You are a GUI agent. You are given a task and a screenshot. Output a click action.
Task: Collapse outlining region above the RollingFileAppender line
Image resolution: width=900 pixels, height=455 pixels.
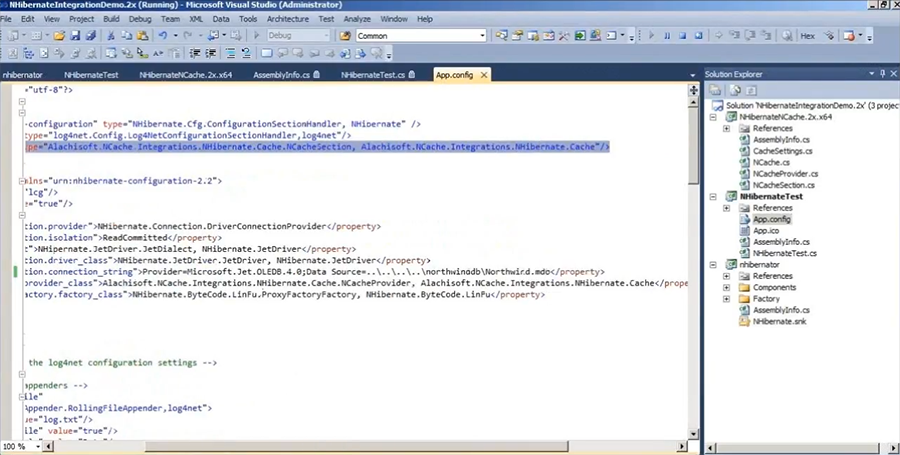pyautogui.click(x=22, y=396)
